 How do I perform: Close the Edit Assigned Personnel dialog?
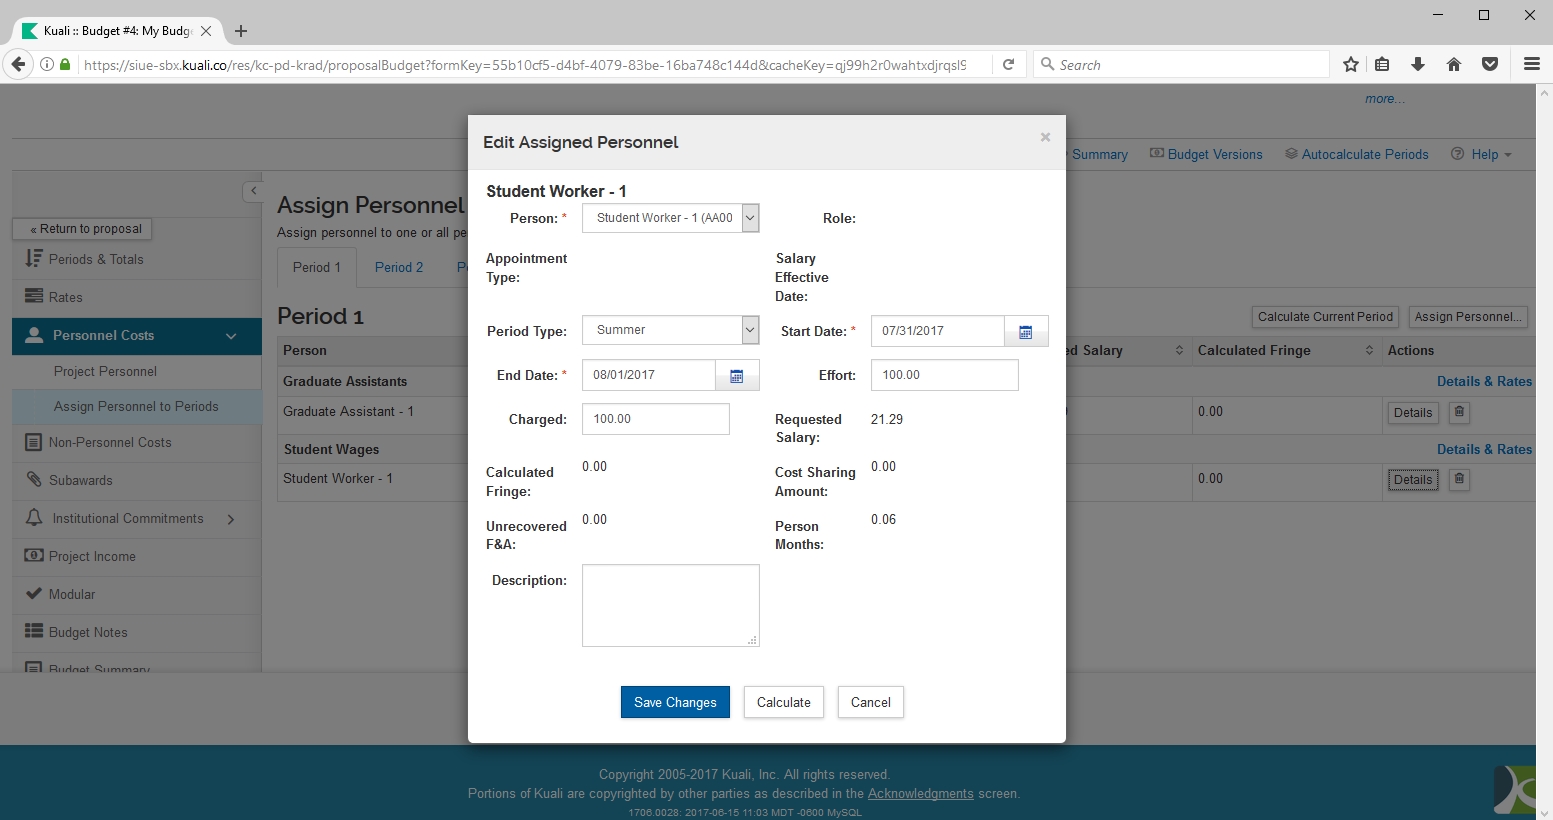(x=1045, y=137)
